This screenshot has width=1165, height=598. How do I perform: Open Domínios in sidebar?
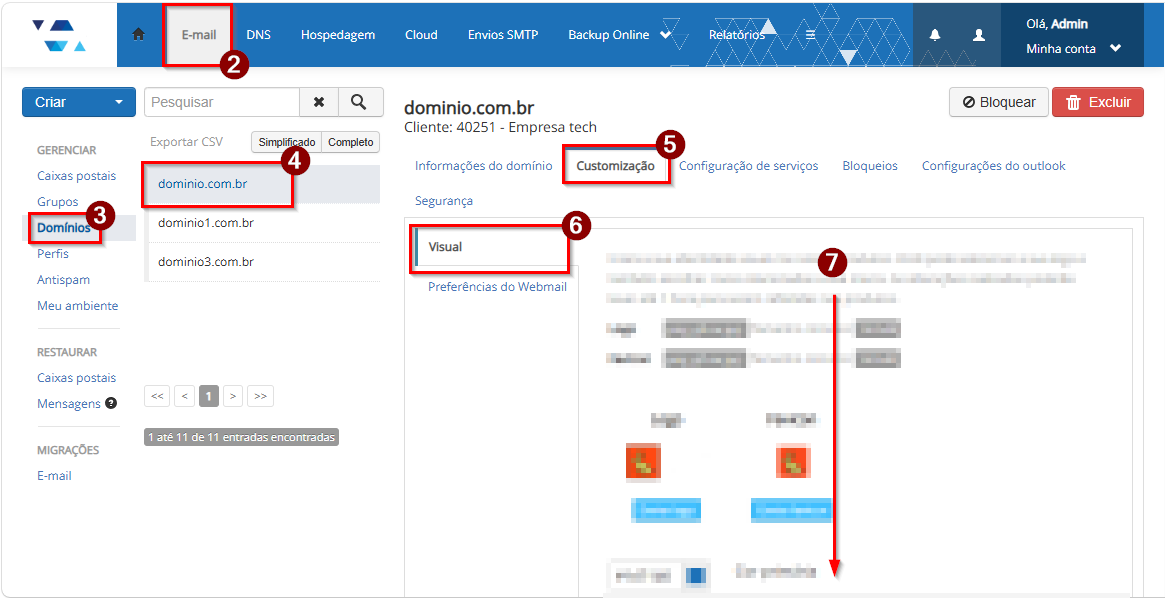64,228
